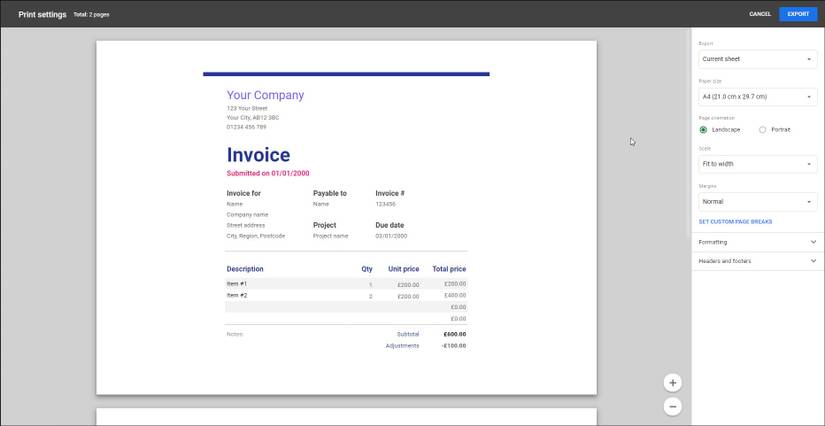
Task: Click the Subtotal £600.00 value
Action: [455, 334]
